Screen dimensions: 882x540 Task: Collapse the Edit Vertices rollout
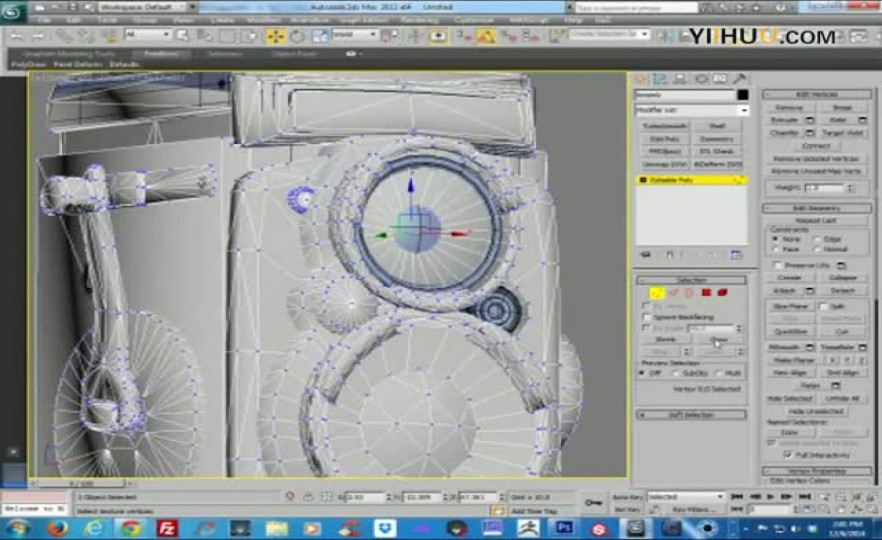[817, 94]
